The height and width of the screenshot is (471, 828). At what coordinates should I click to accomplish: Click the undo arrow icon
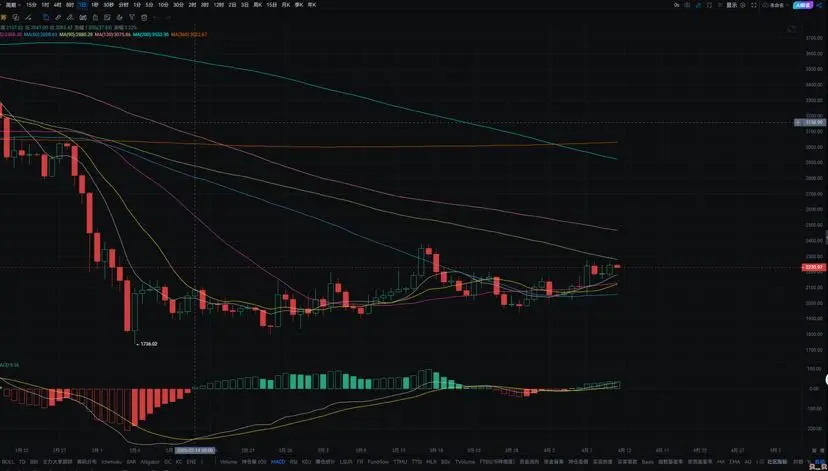156,17
